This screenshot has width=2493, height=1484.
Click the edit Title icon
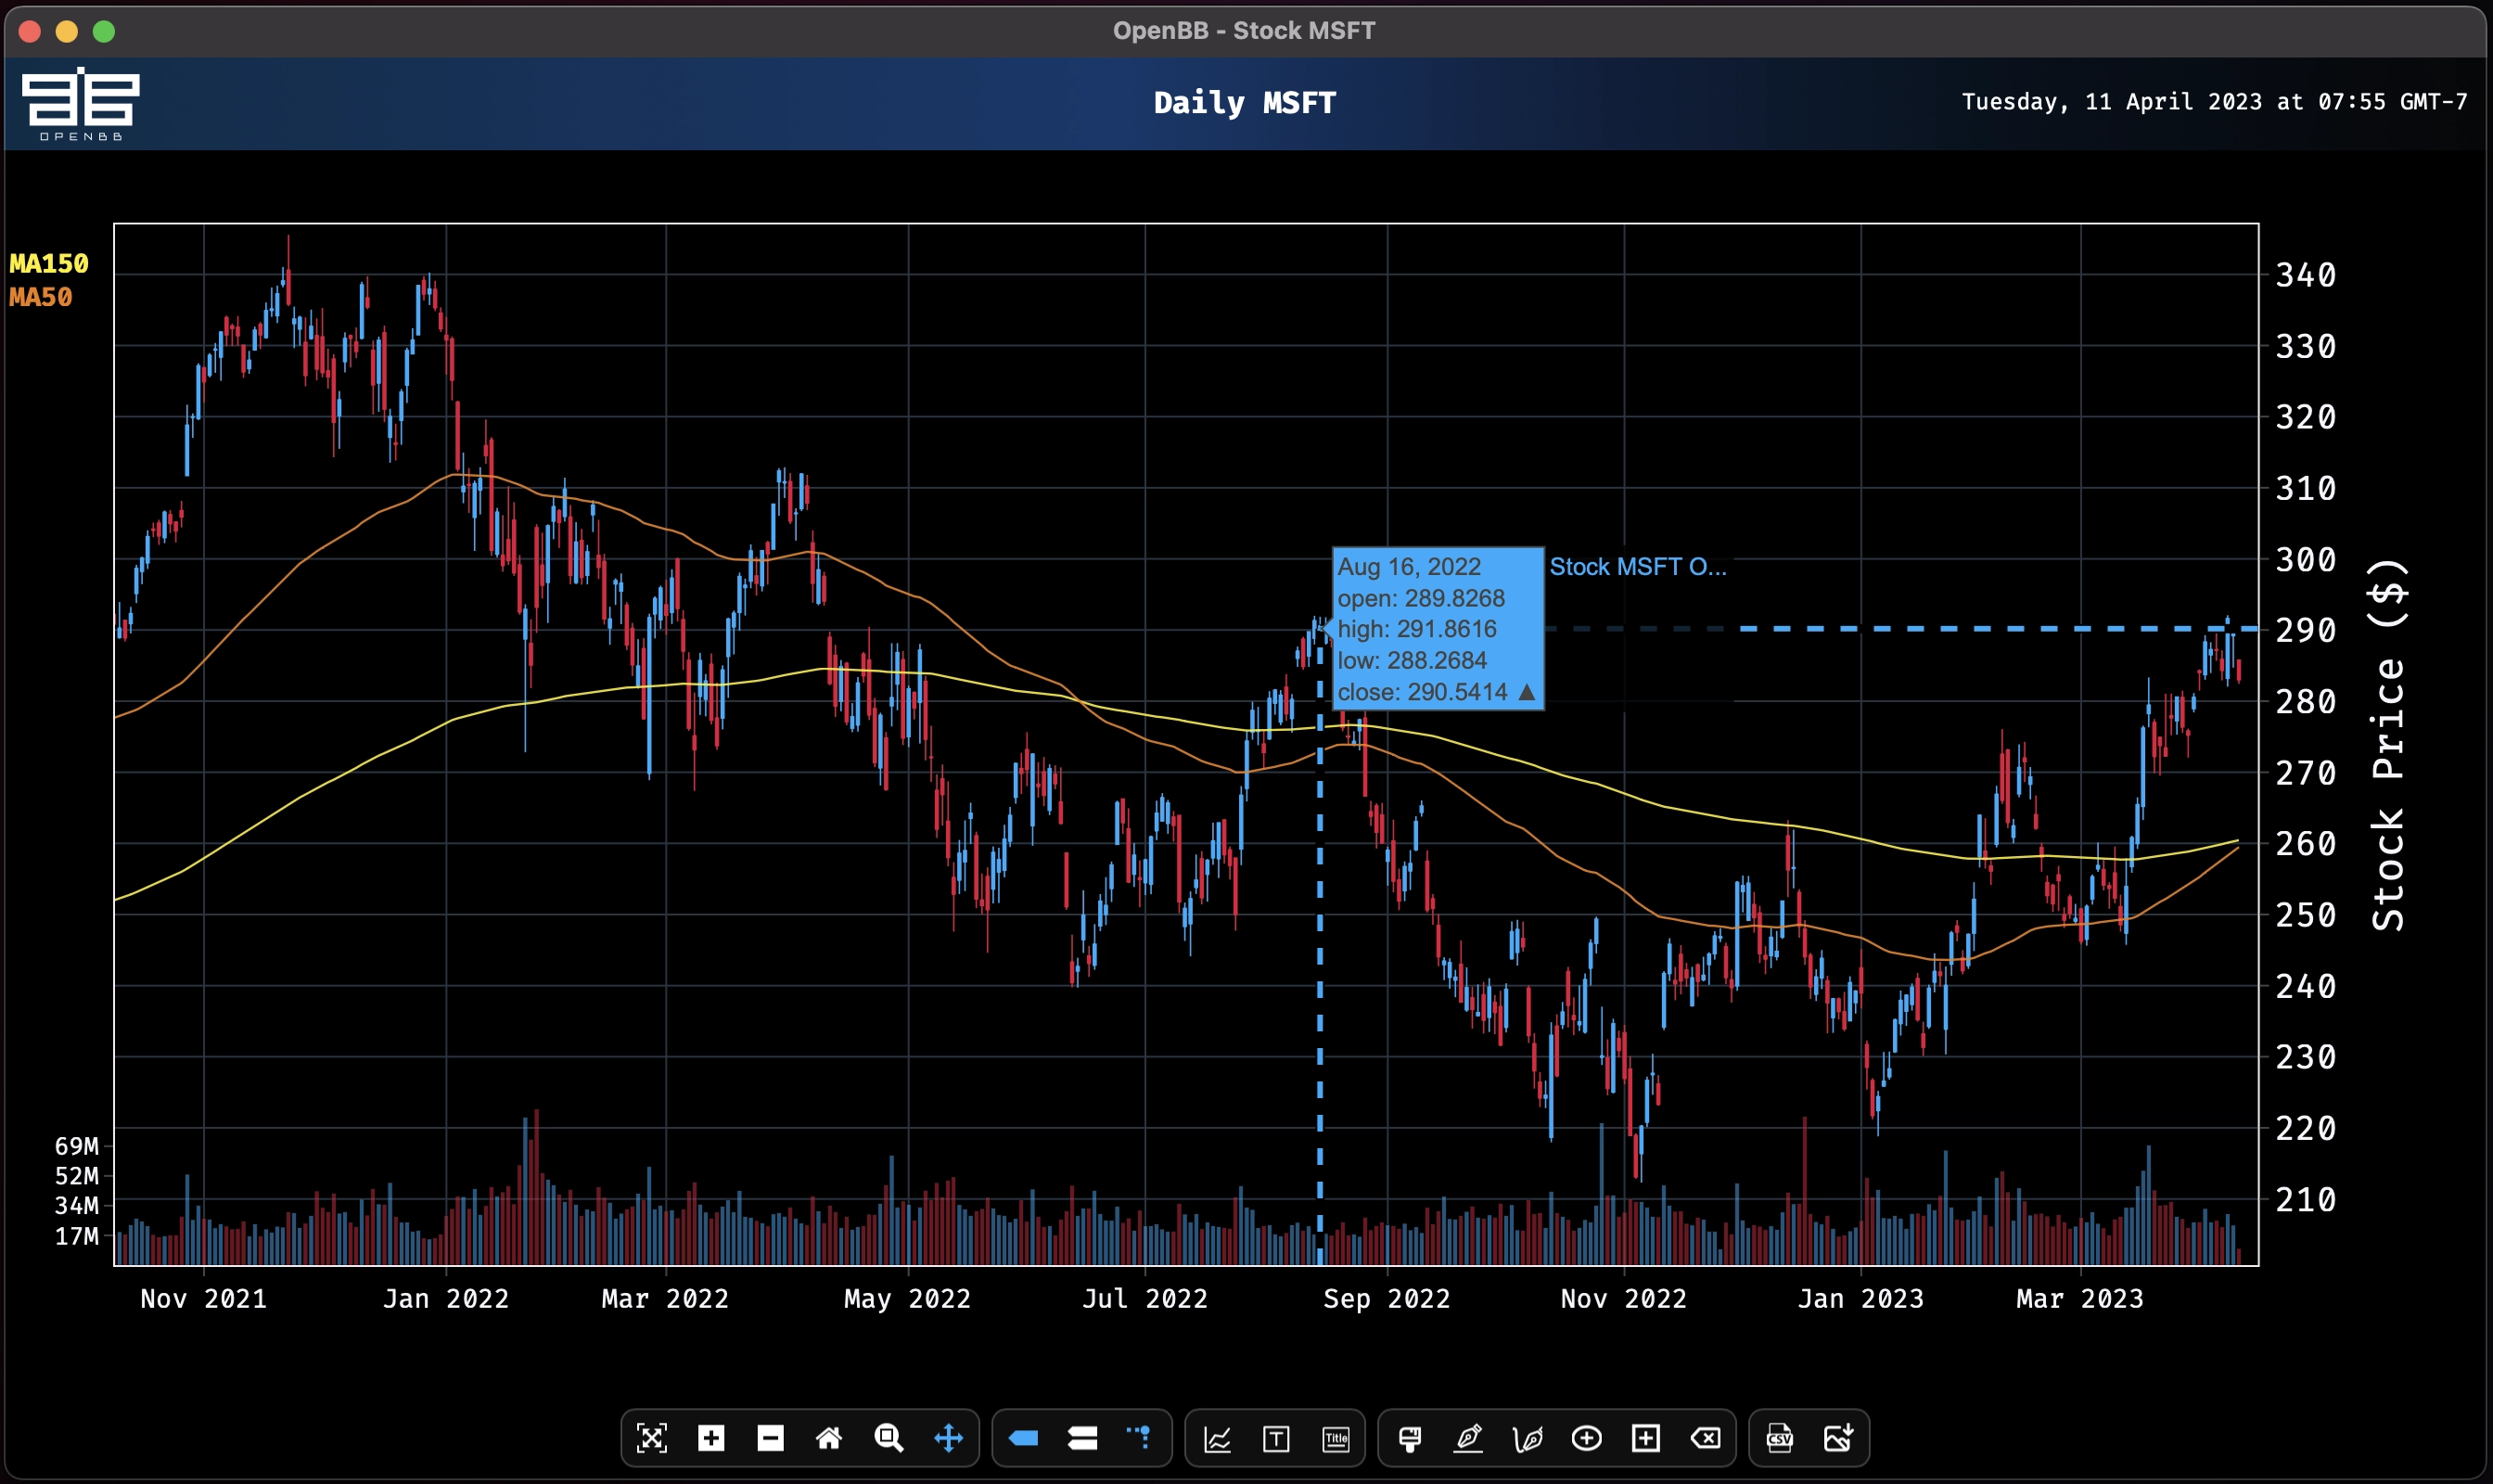coord(1336,1440)
